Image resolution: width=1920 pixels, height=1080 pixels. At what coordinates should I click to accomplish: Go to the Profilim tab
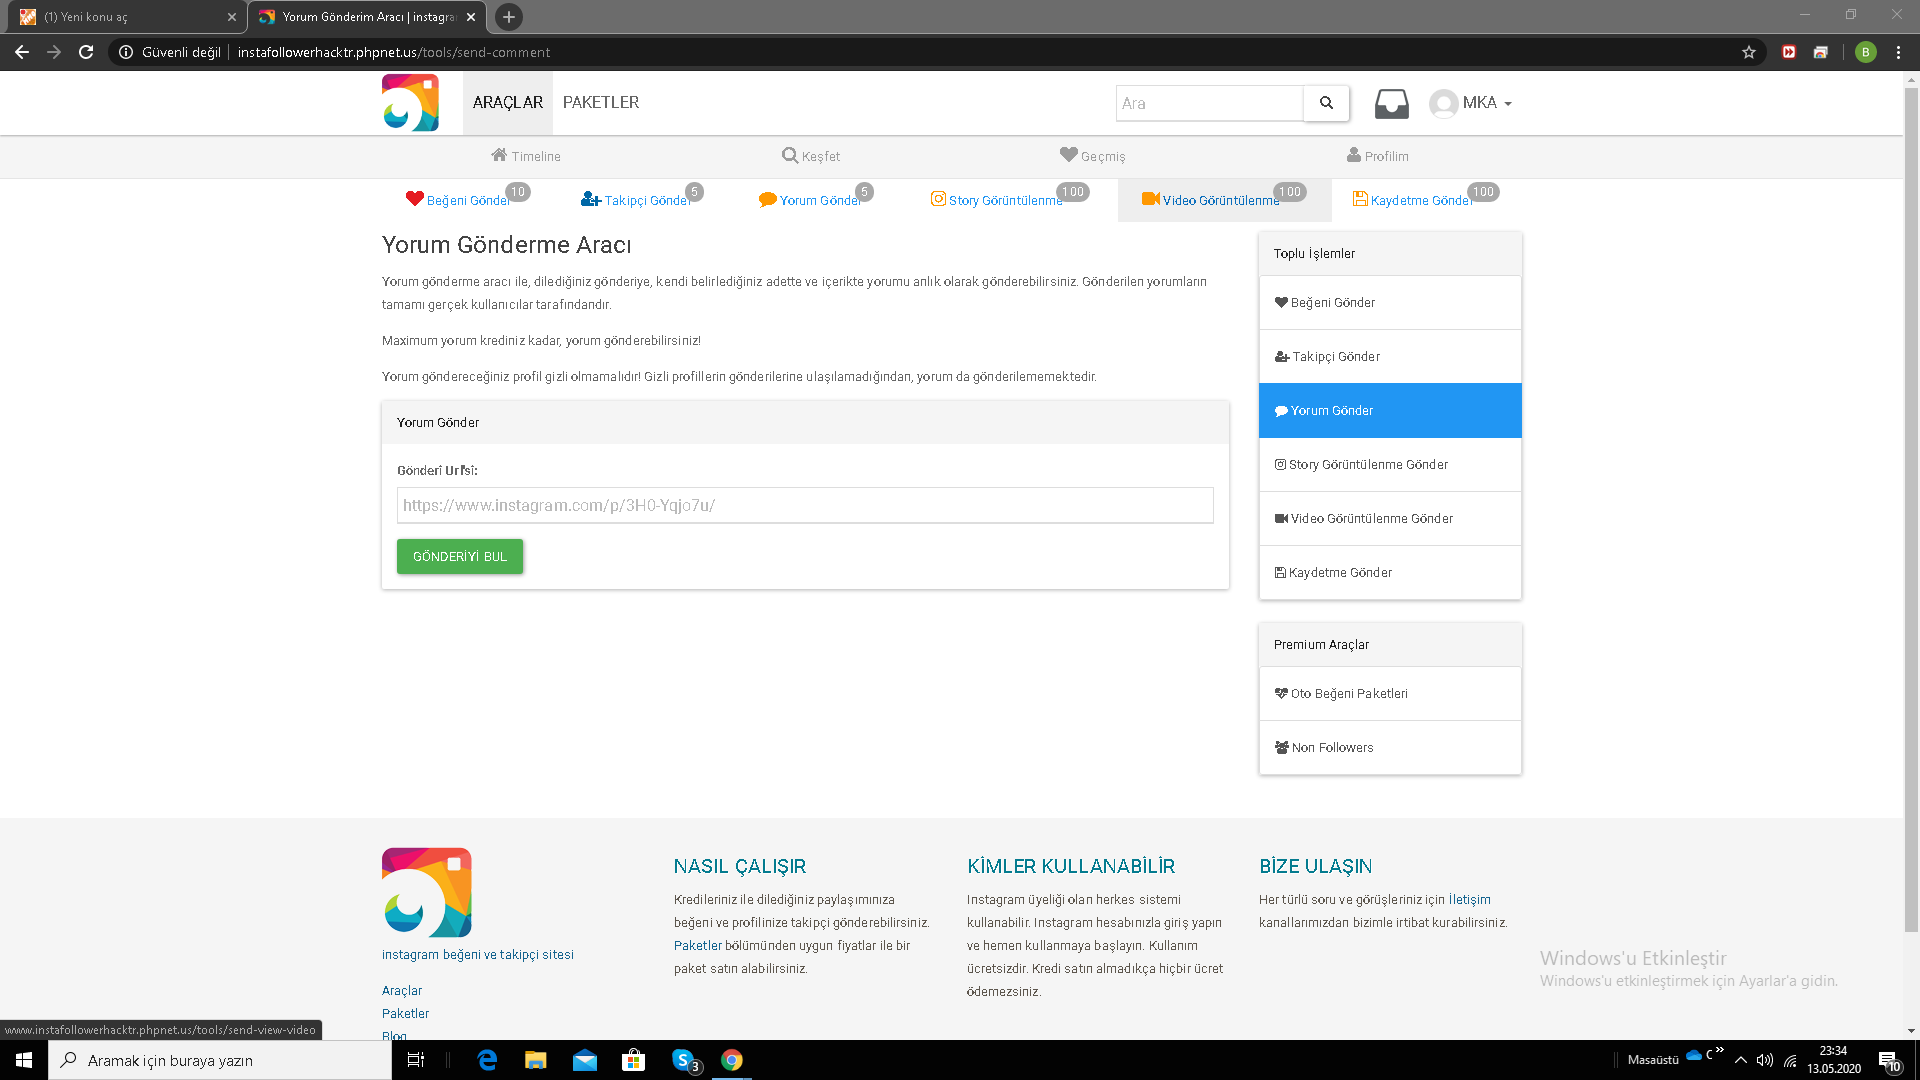pyautogui.click(x=1378, y=156)
